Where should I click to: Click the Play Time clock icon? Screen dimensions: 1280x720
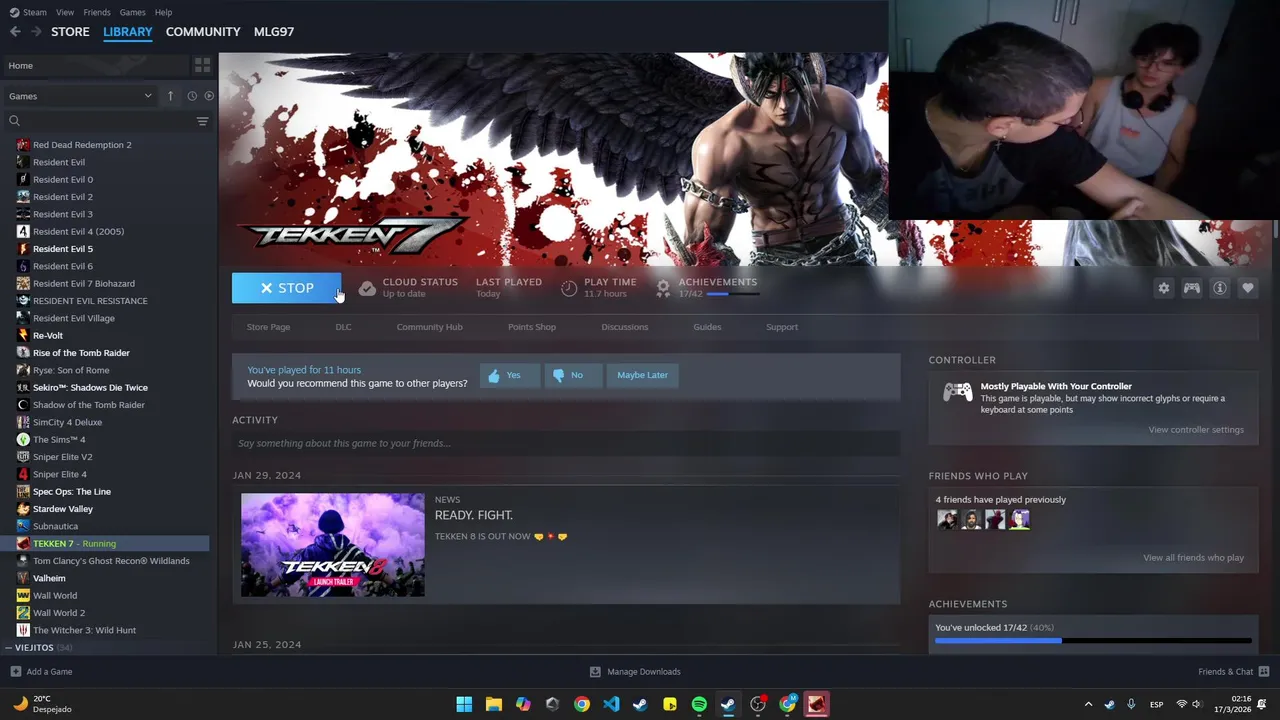click(569, 288)
